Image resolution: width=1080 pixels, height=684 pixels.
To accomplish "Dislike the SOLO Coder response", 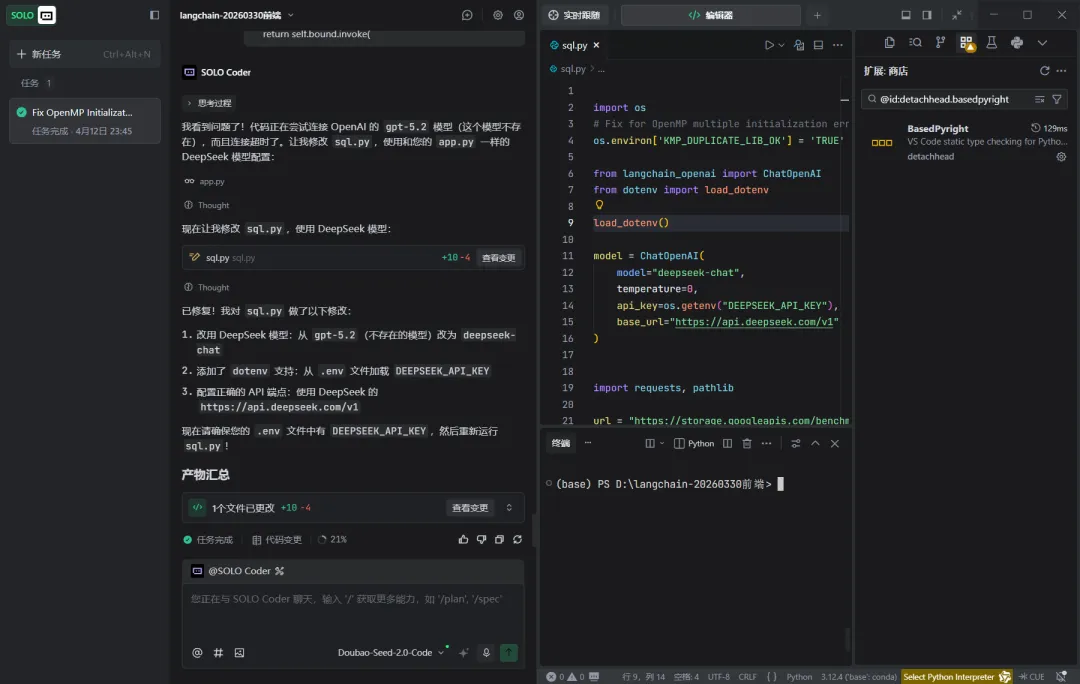I will pos(481,539).
